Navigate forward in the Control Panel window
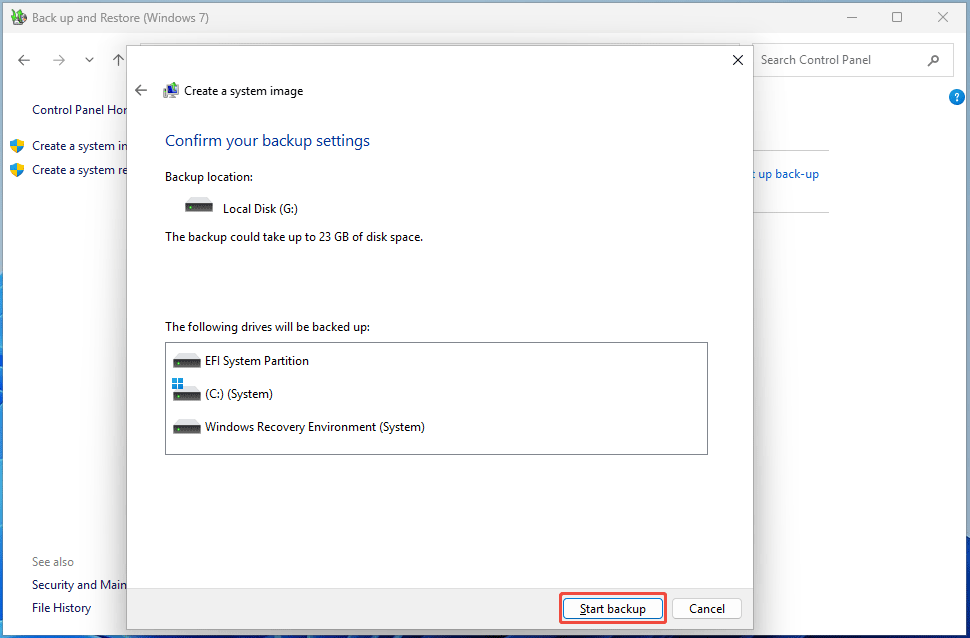 (59, 60)
